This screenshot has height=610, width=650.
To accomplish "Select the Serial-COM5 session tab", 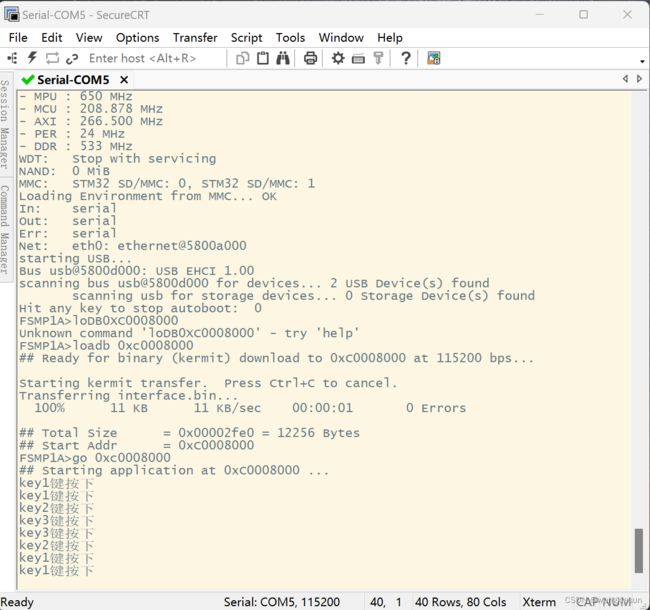I will (73, 80).
